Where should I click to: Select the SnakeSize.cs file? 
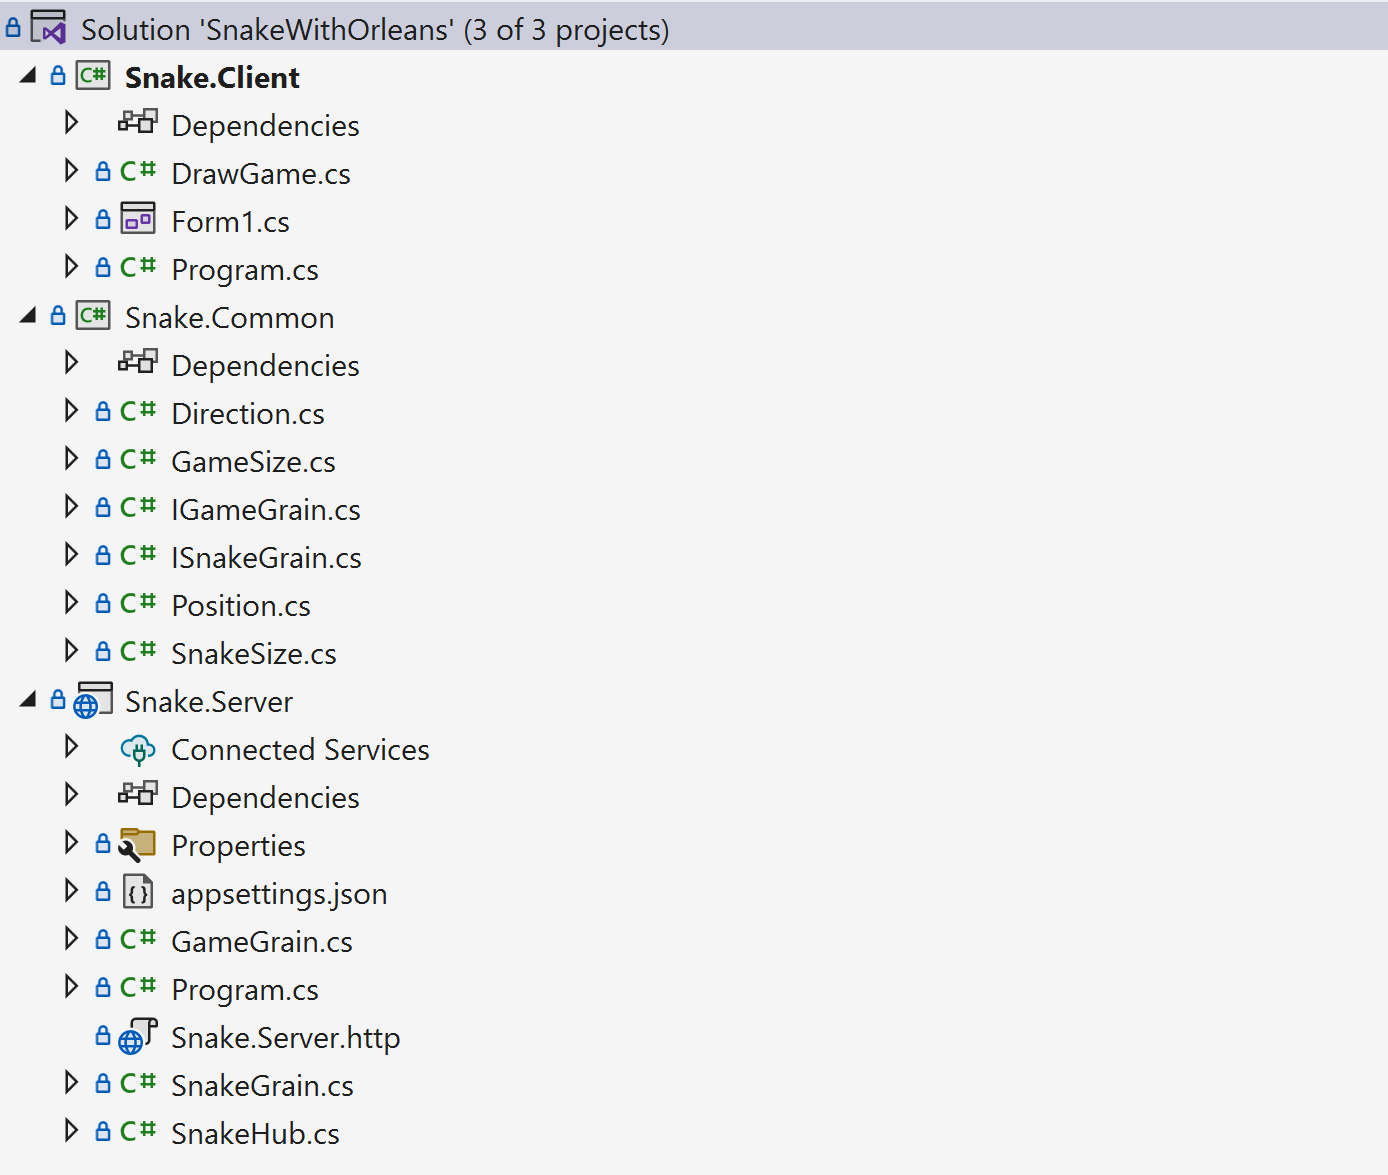pyautogui.click(x=254, y=654)
